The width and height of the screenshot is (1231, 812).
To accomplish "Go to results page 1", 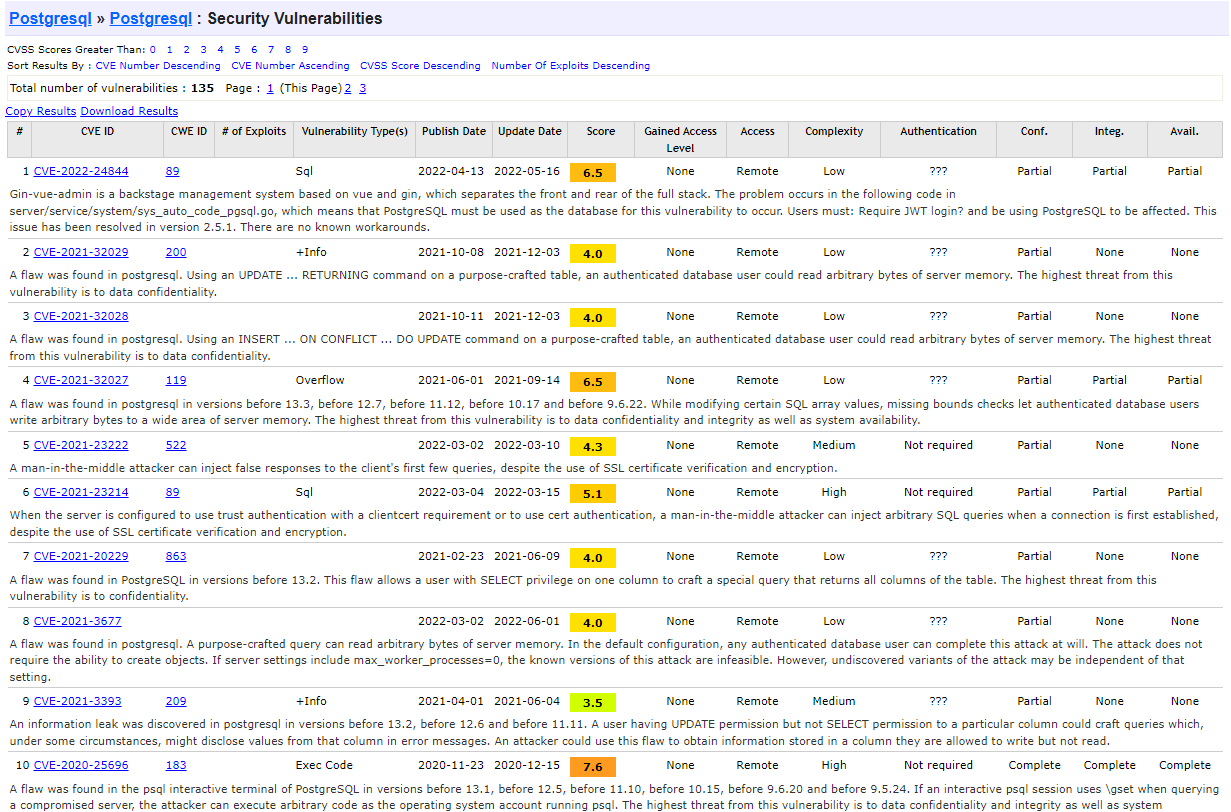I will [x=270, y=88].
